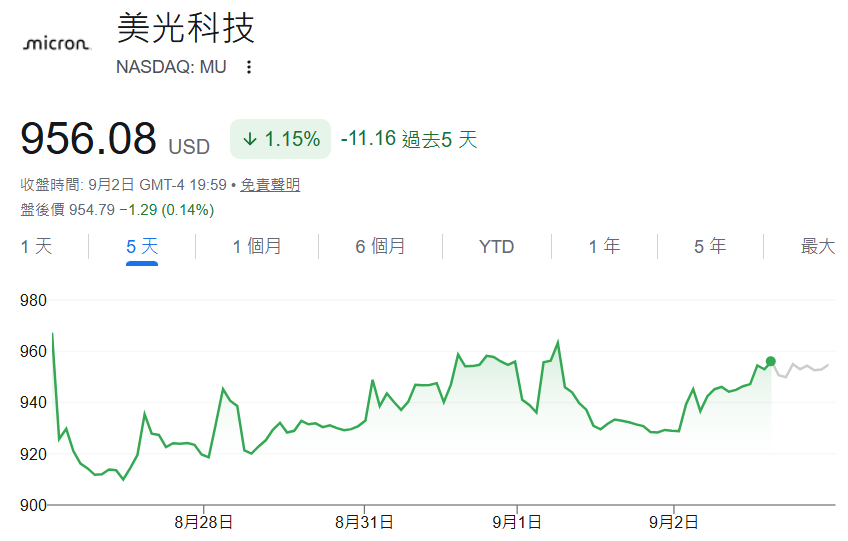The image size is (848, 541).
Task: Switch chart to 6 個月 range
Action: 380,247
